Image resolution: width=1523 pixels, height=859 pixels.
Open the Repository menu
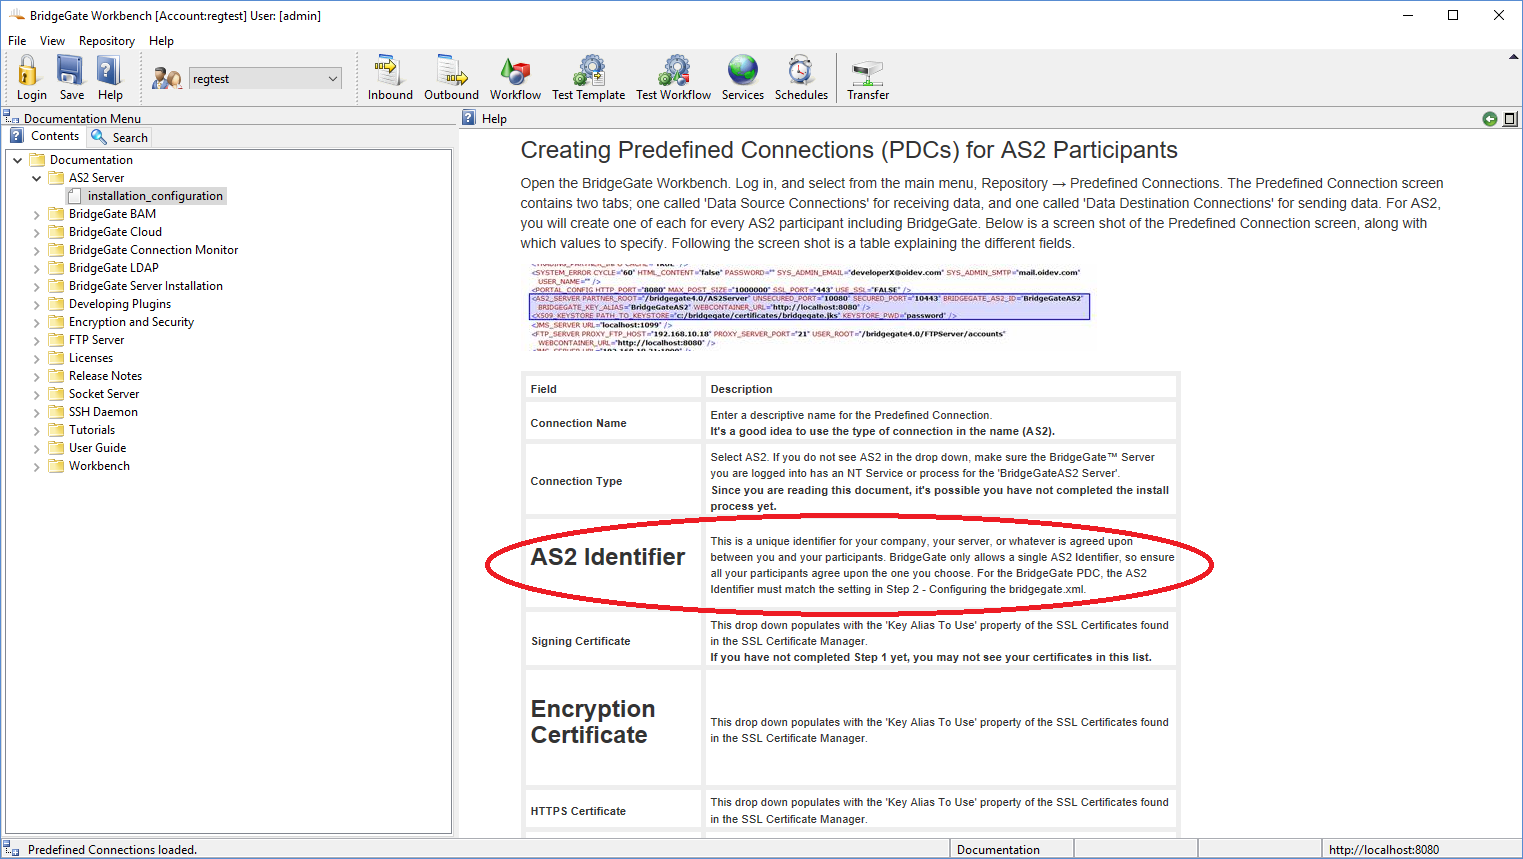coord(107,41)
